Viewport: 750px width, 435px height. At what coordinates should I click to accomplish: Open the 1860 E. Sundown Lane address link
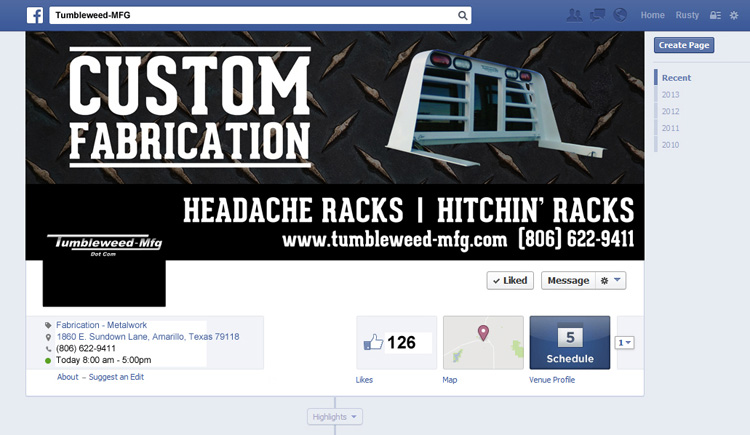[x=148, y=337]
